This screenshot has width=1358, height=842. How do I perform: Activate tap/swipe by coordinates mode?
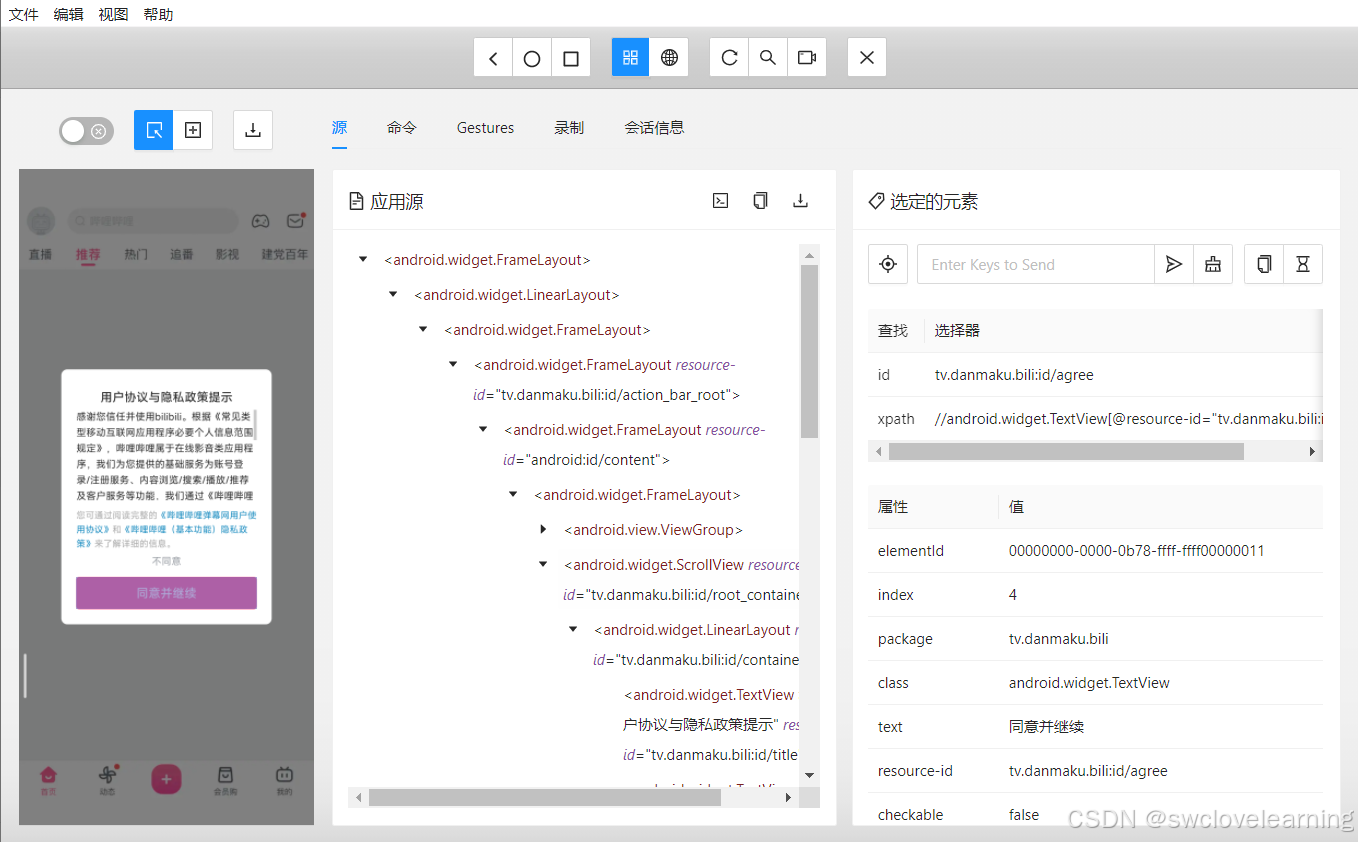(x=193, y=130)
